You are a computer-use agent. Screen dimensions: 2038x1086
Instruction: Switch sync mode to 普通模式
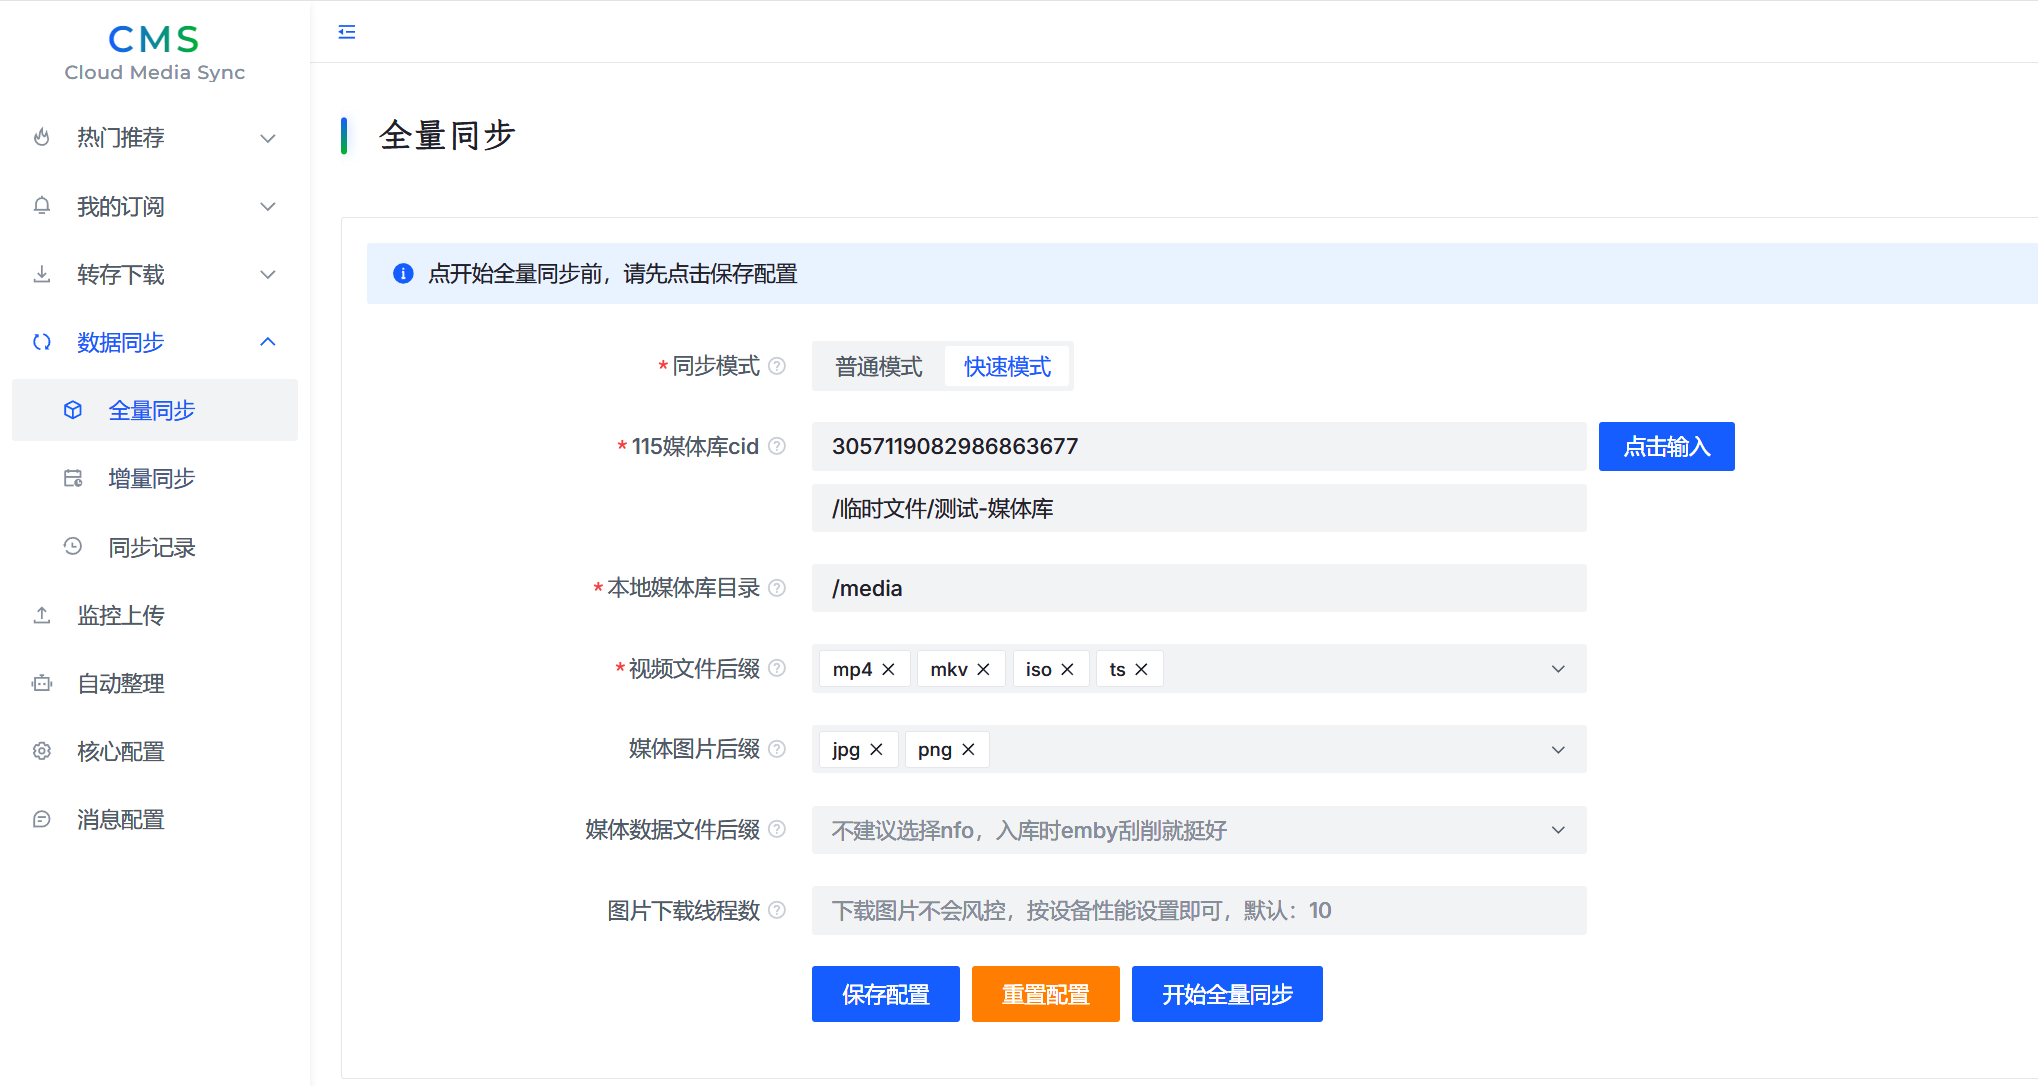pyautogui.click(x=878, y=366)
